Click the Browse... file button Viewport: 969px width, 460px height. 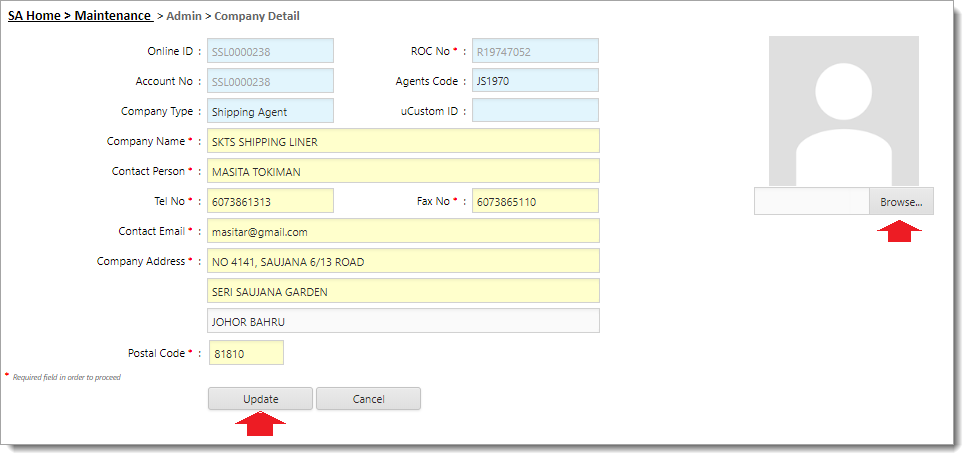(x=900, y=202)
